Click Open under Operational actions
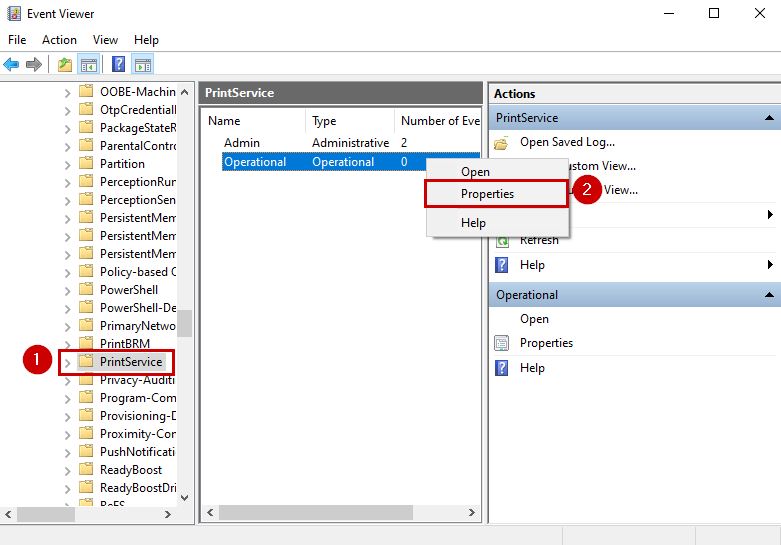 tap(534, 319)
